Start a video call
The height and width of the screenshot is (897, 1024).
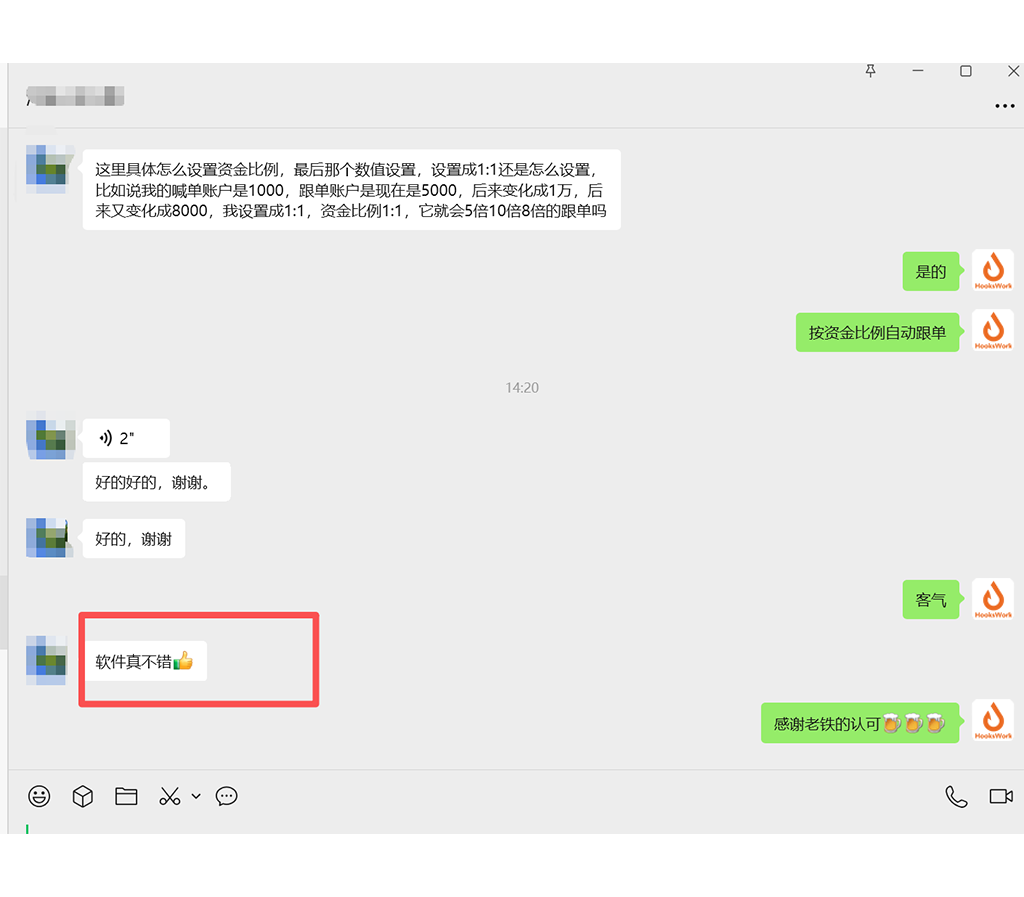[x=1000, y=796]
